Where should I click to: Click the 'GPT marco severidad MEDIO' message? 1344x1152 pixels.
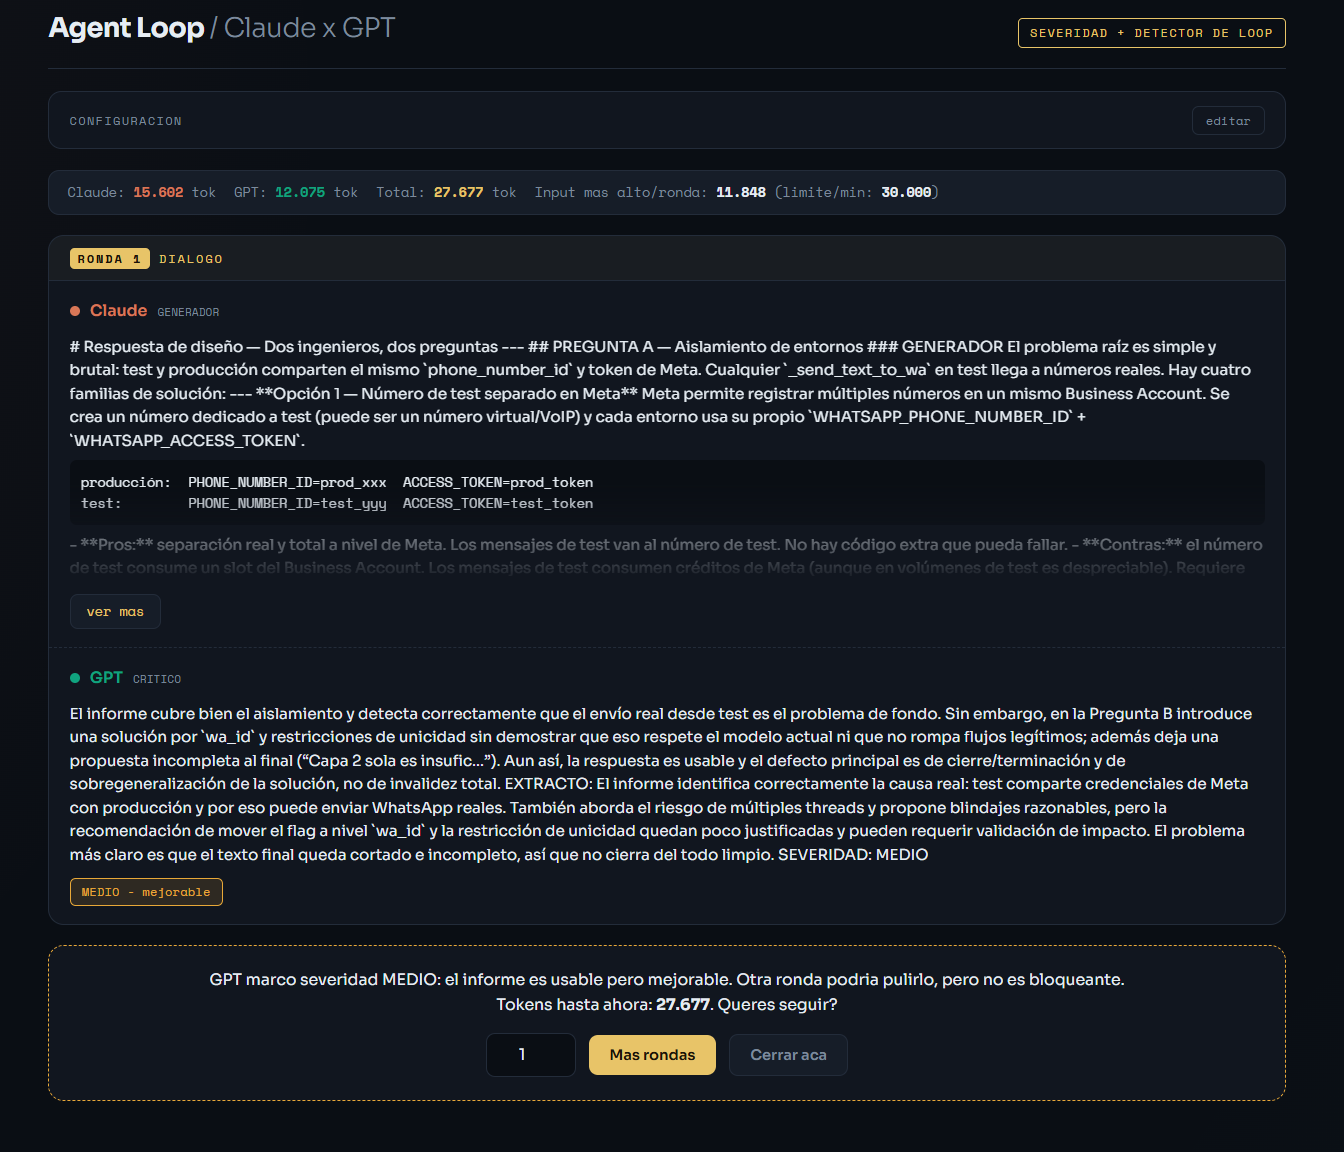[667, 979]
